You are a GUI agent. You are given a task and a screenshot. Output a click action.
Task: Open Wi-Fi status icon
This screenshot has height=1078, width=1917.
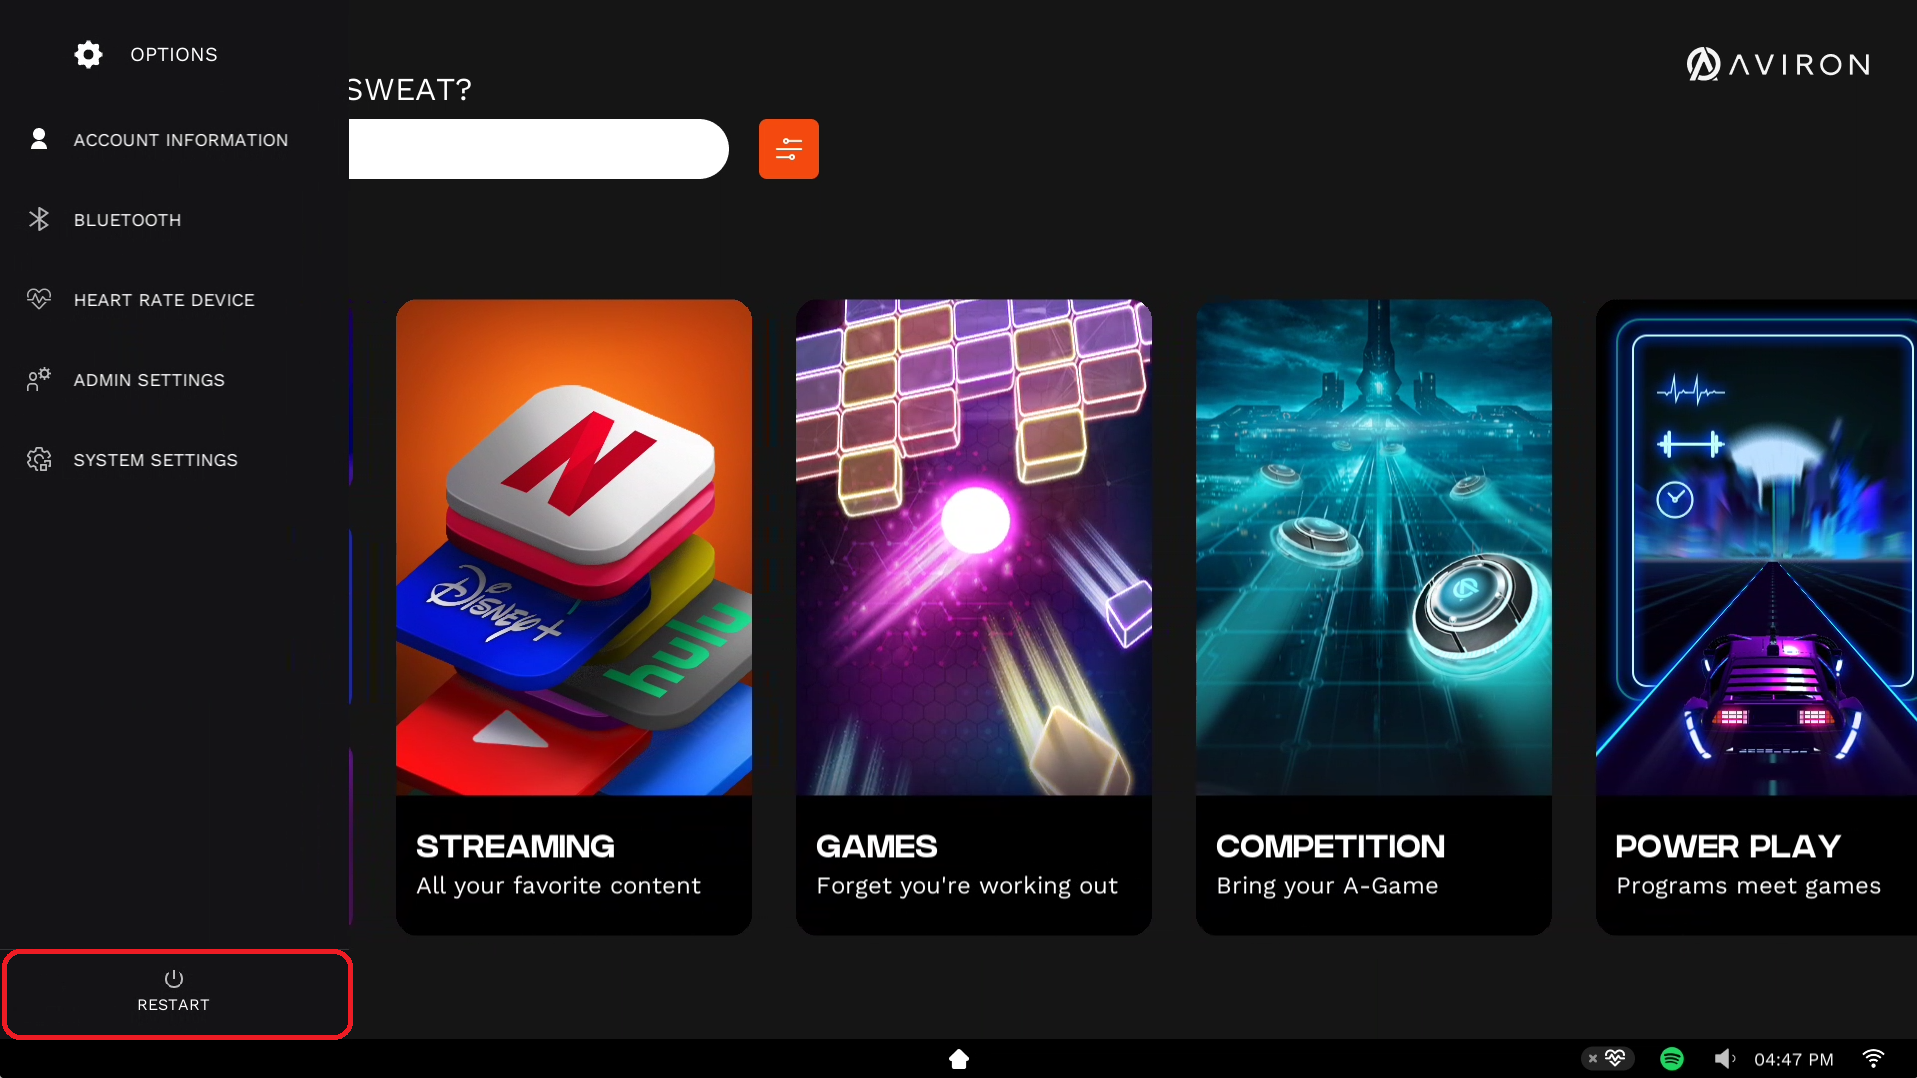point(1873,1058)
